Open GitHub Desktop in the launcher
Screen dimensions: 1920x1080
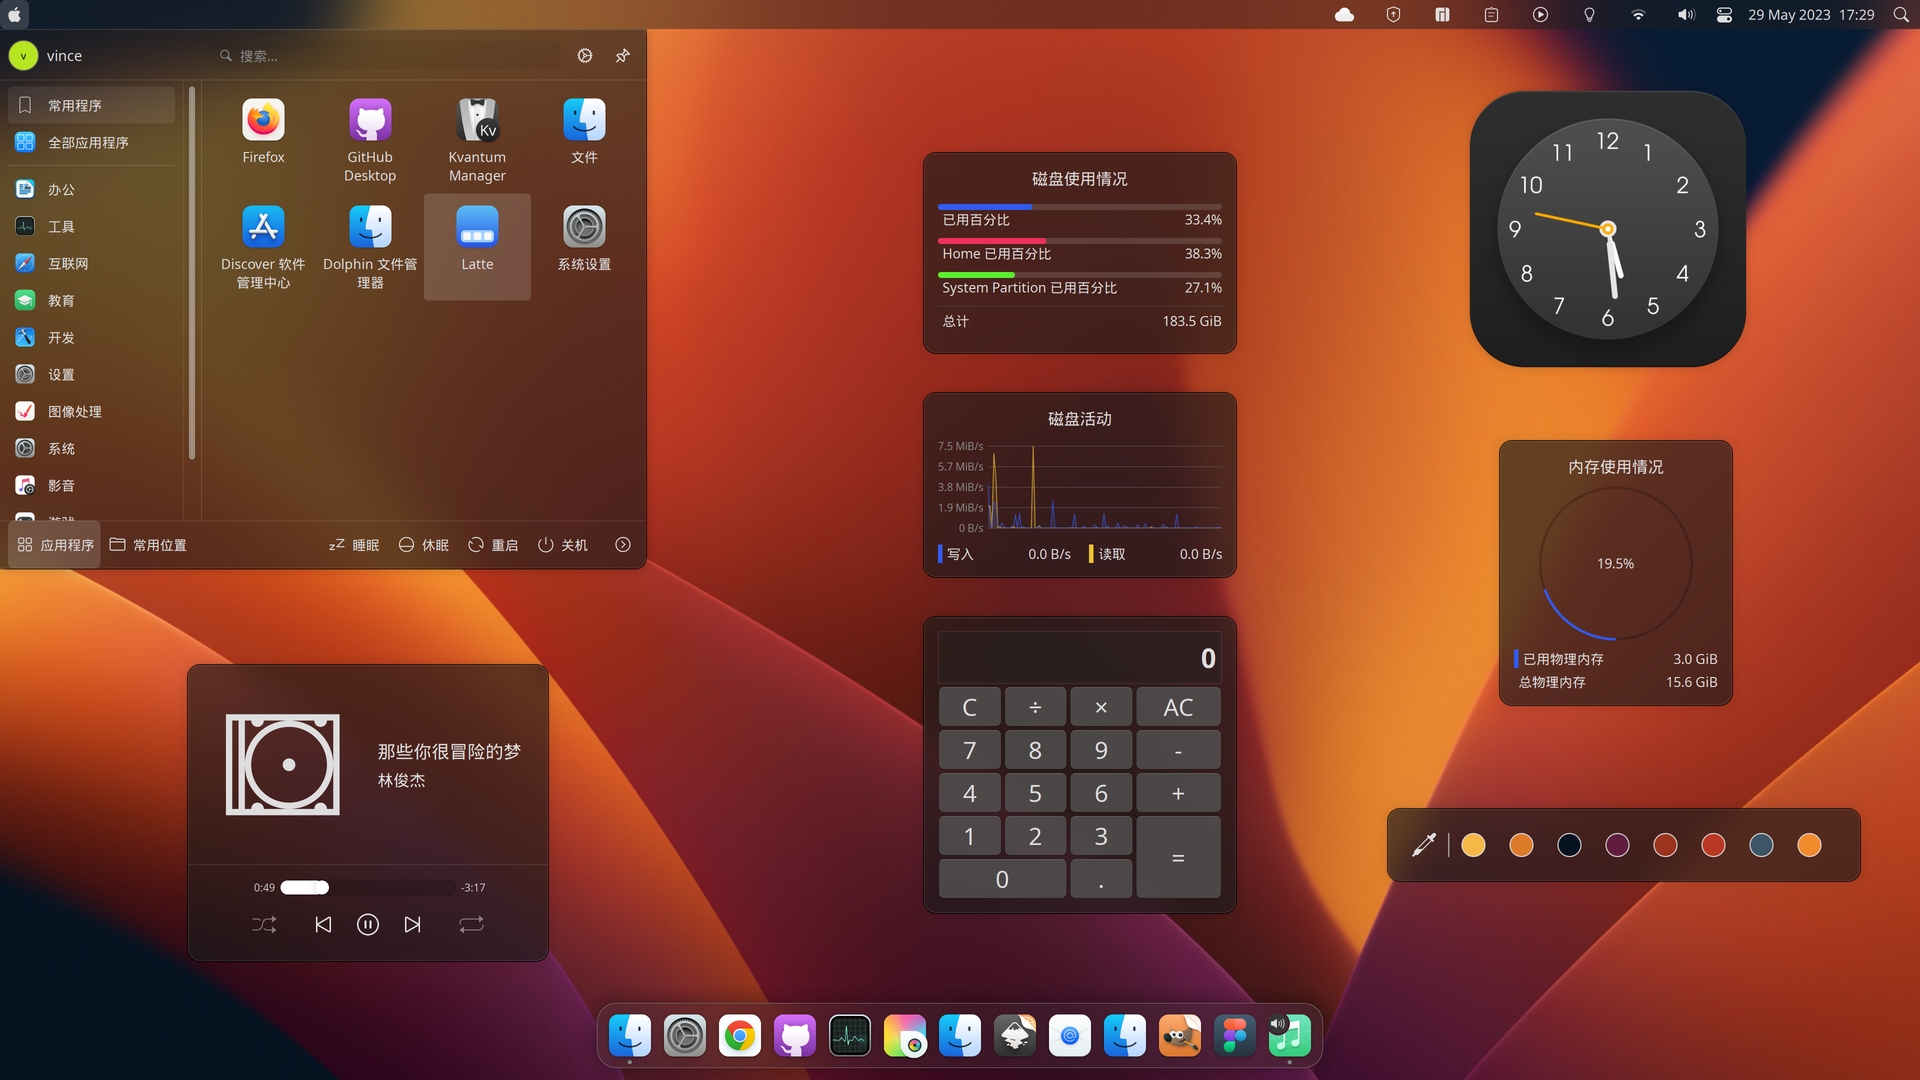point(370,140)
